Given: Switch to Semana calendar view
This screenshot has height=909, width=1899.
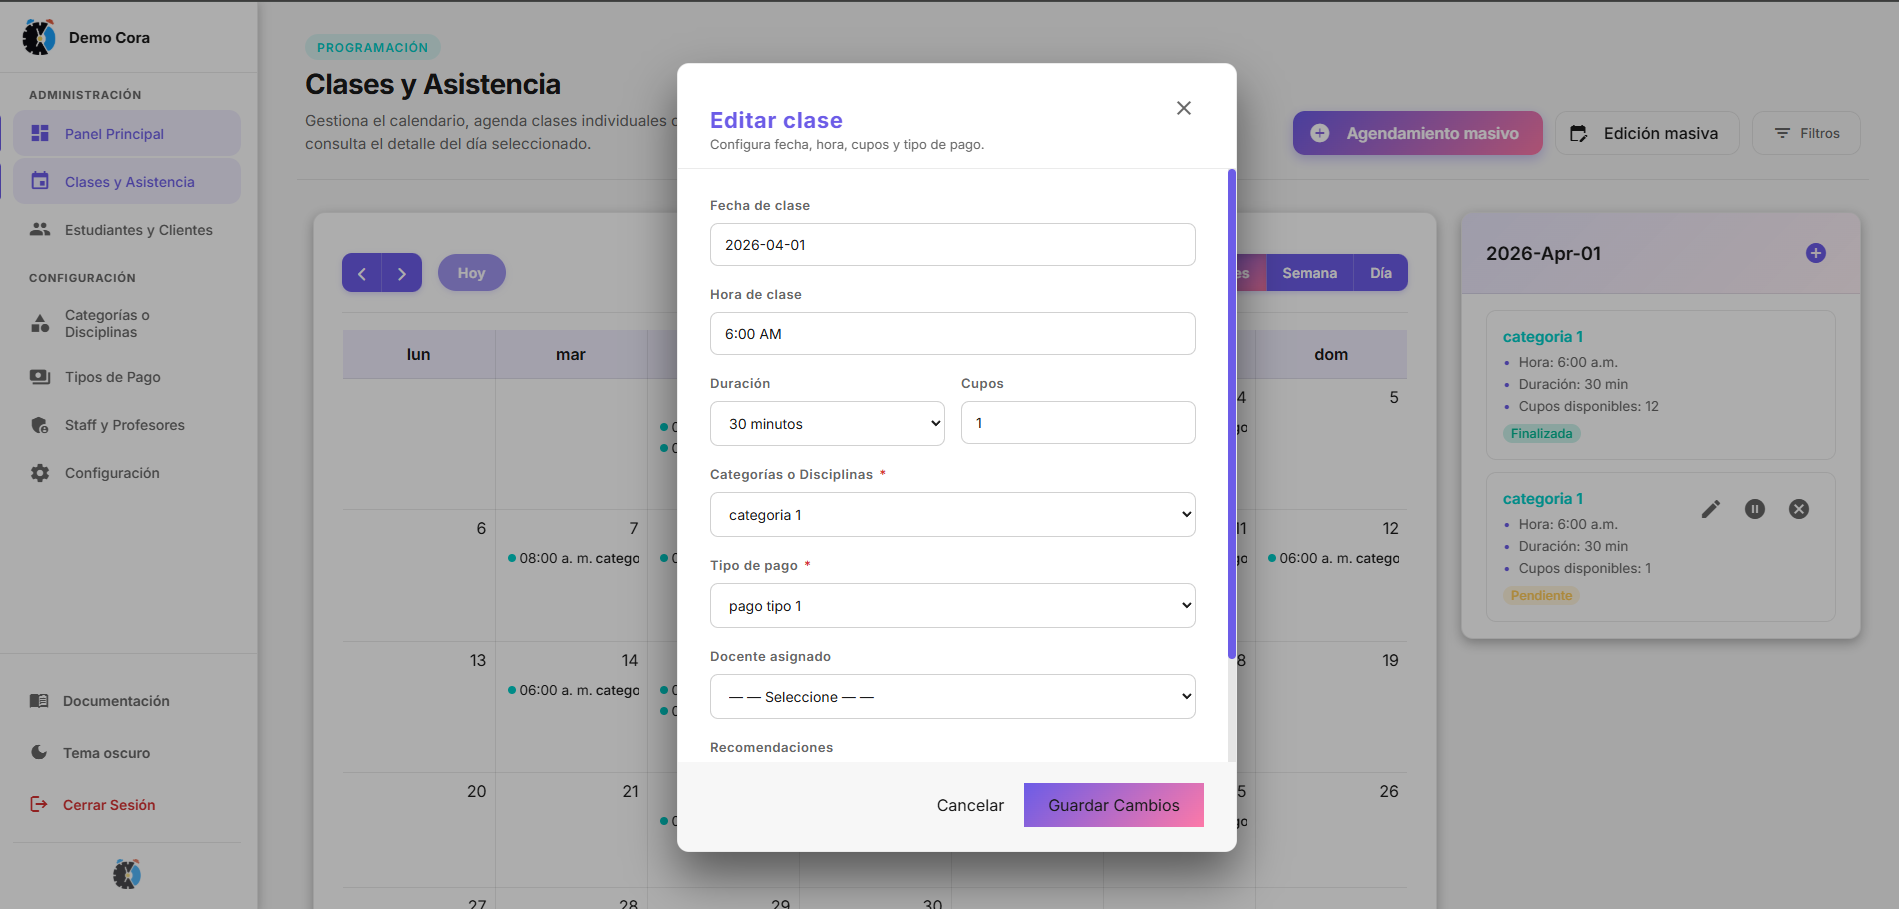Looking at the screenshot, I should point(1309,273).
